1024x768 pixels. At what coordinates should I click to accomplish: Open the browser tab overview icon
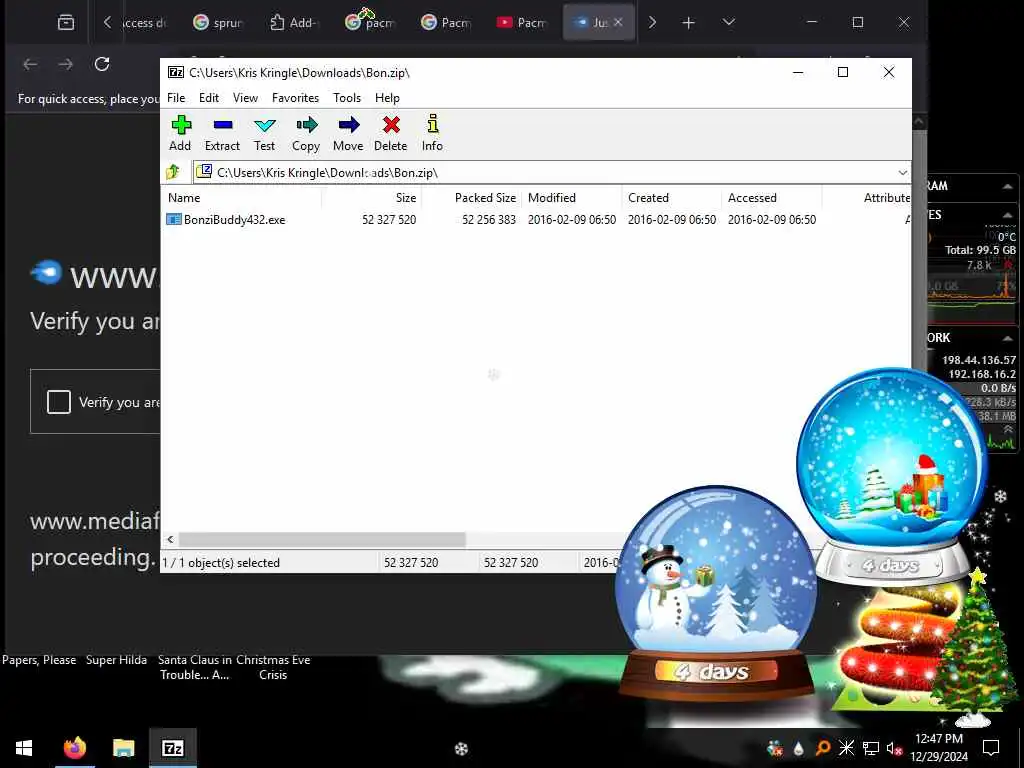66,23
